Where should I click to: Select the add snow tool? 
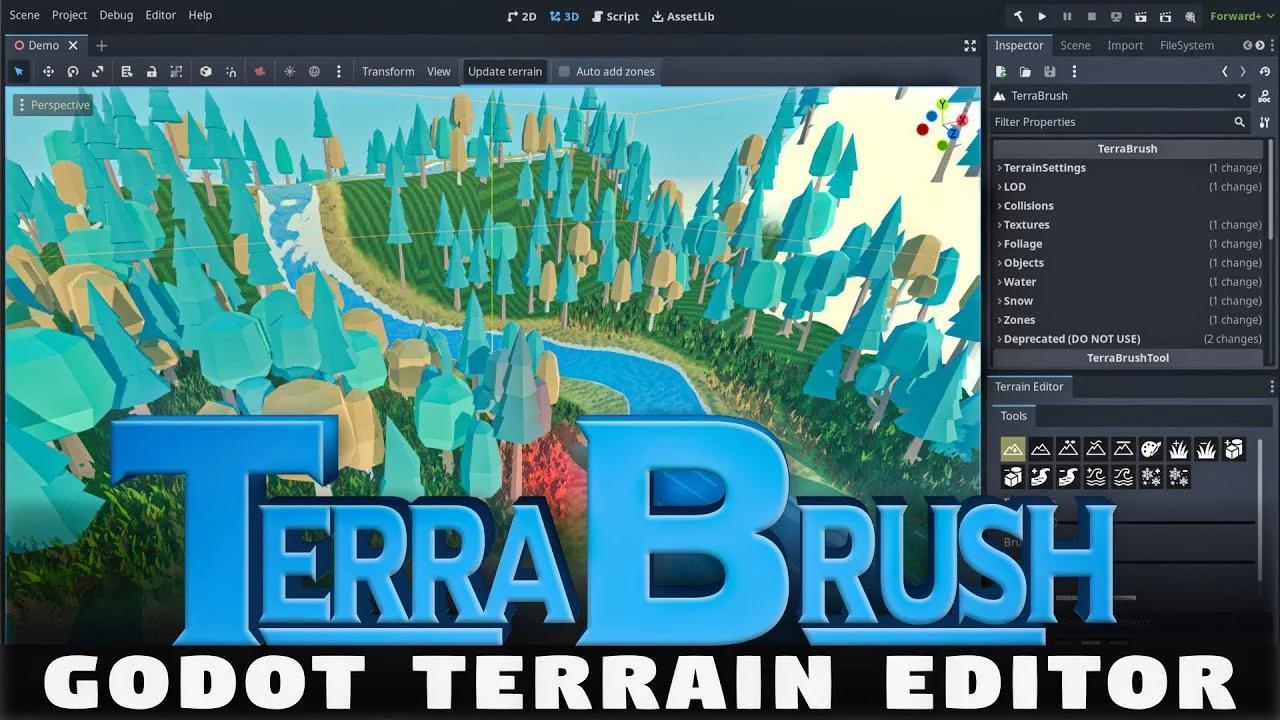click(1150, 478)
